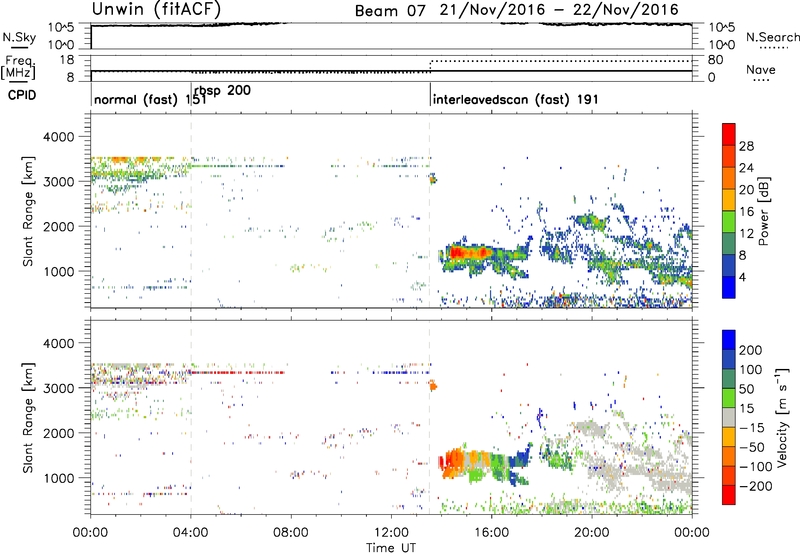Click the 'interleavedscan (fast) 191' CPID label

pyautogui.click(x=515, y=99)
